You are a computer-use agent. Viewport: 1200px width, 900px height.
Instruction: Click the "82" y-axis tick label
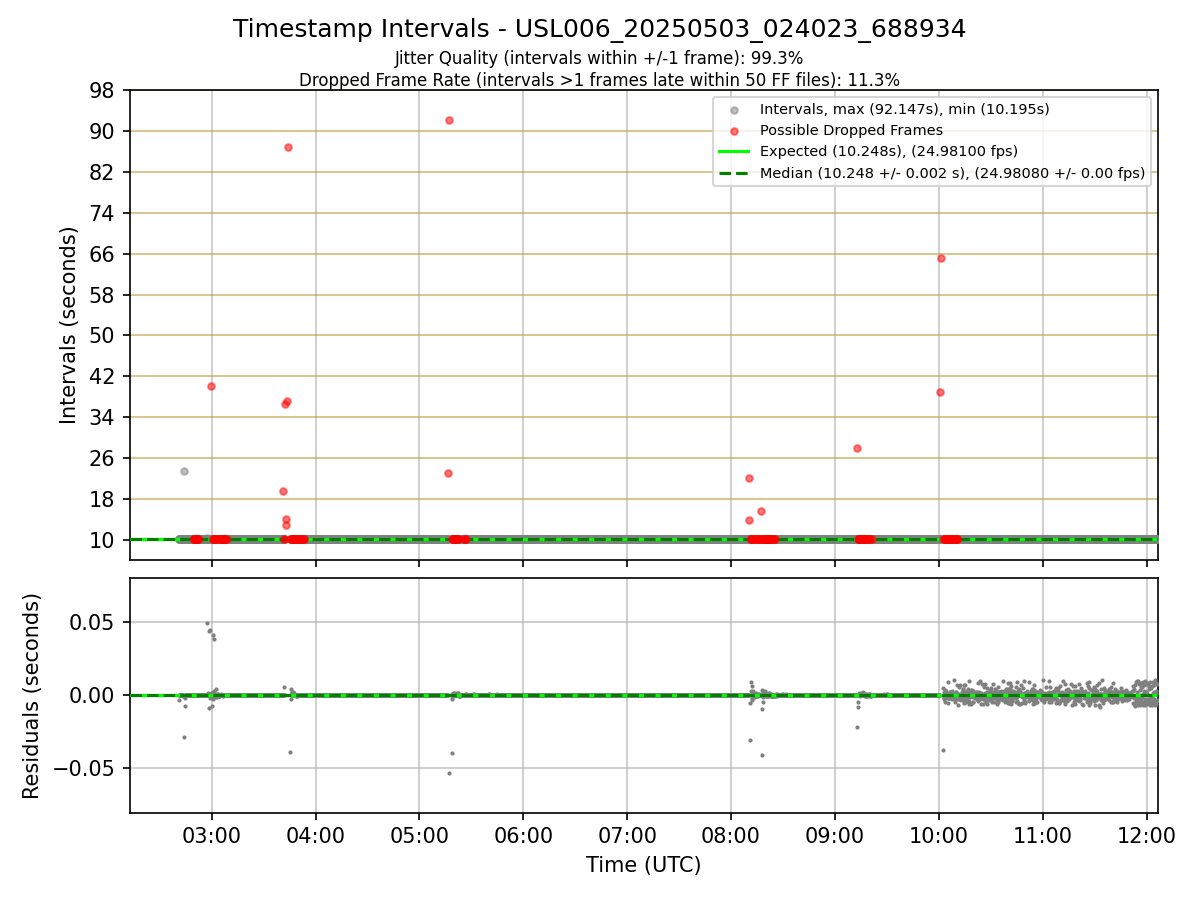click(x=105, y=172)
